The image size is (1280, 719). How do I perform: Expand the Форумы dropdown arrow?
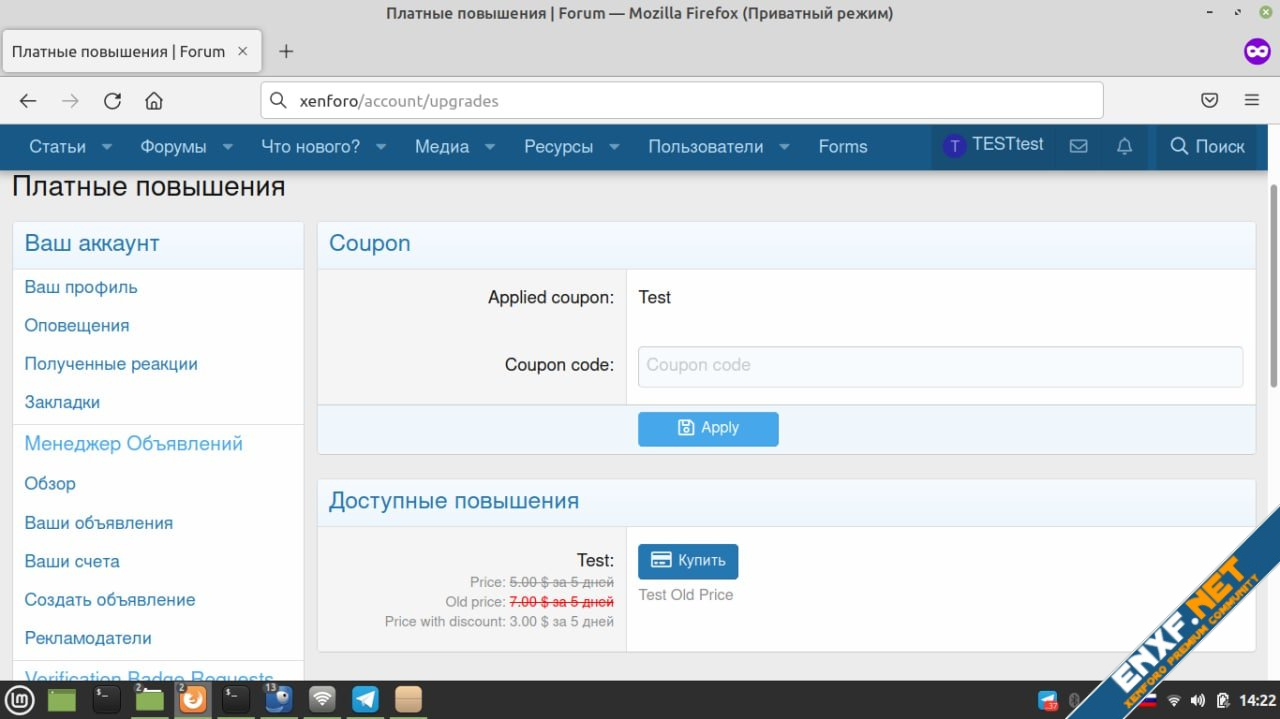(228, 147)
